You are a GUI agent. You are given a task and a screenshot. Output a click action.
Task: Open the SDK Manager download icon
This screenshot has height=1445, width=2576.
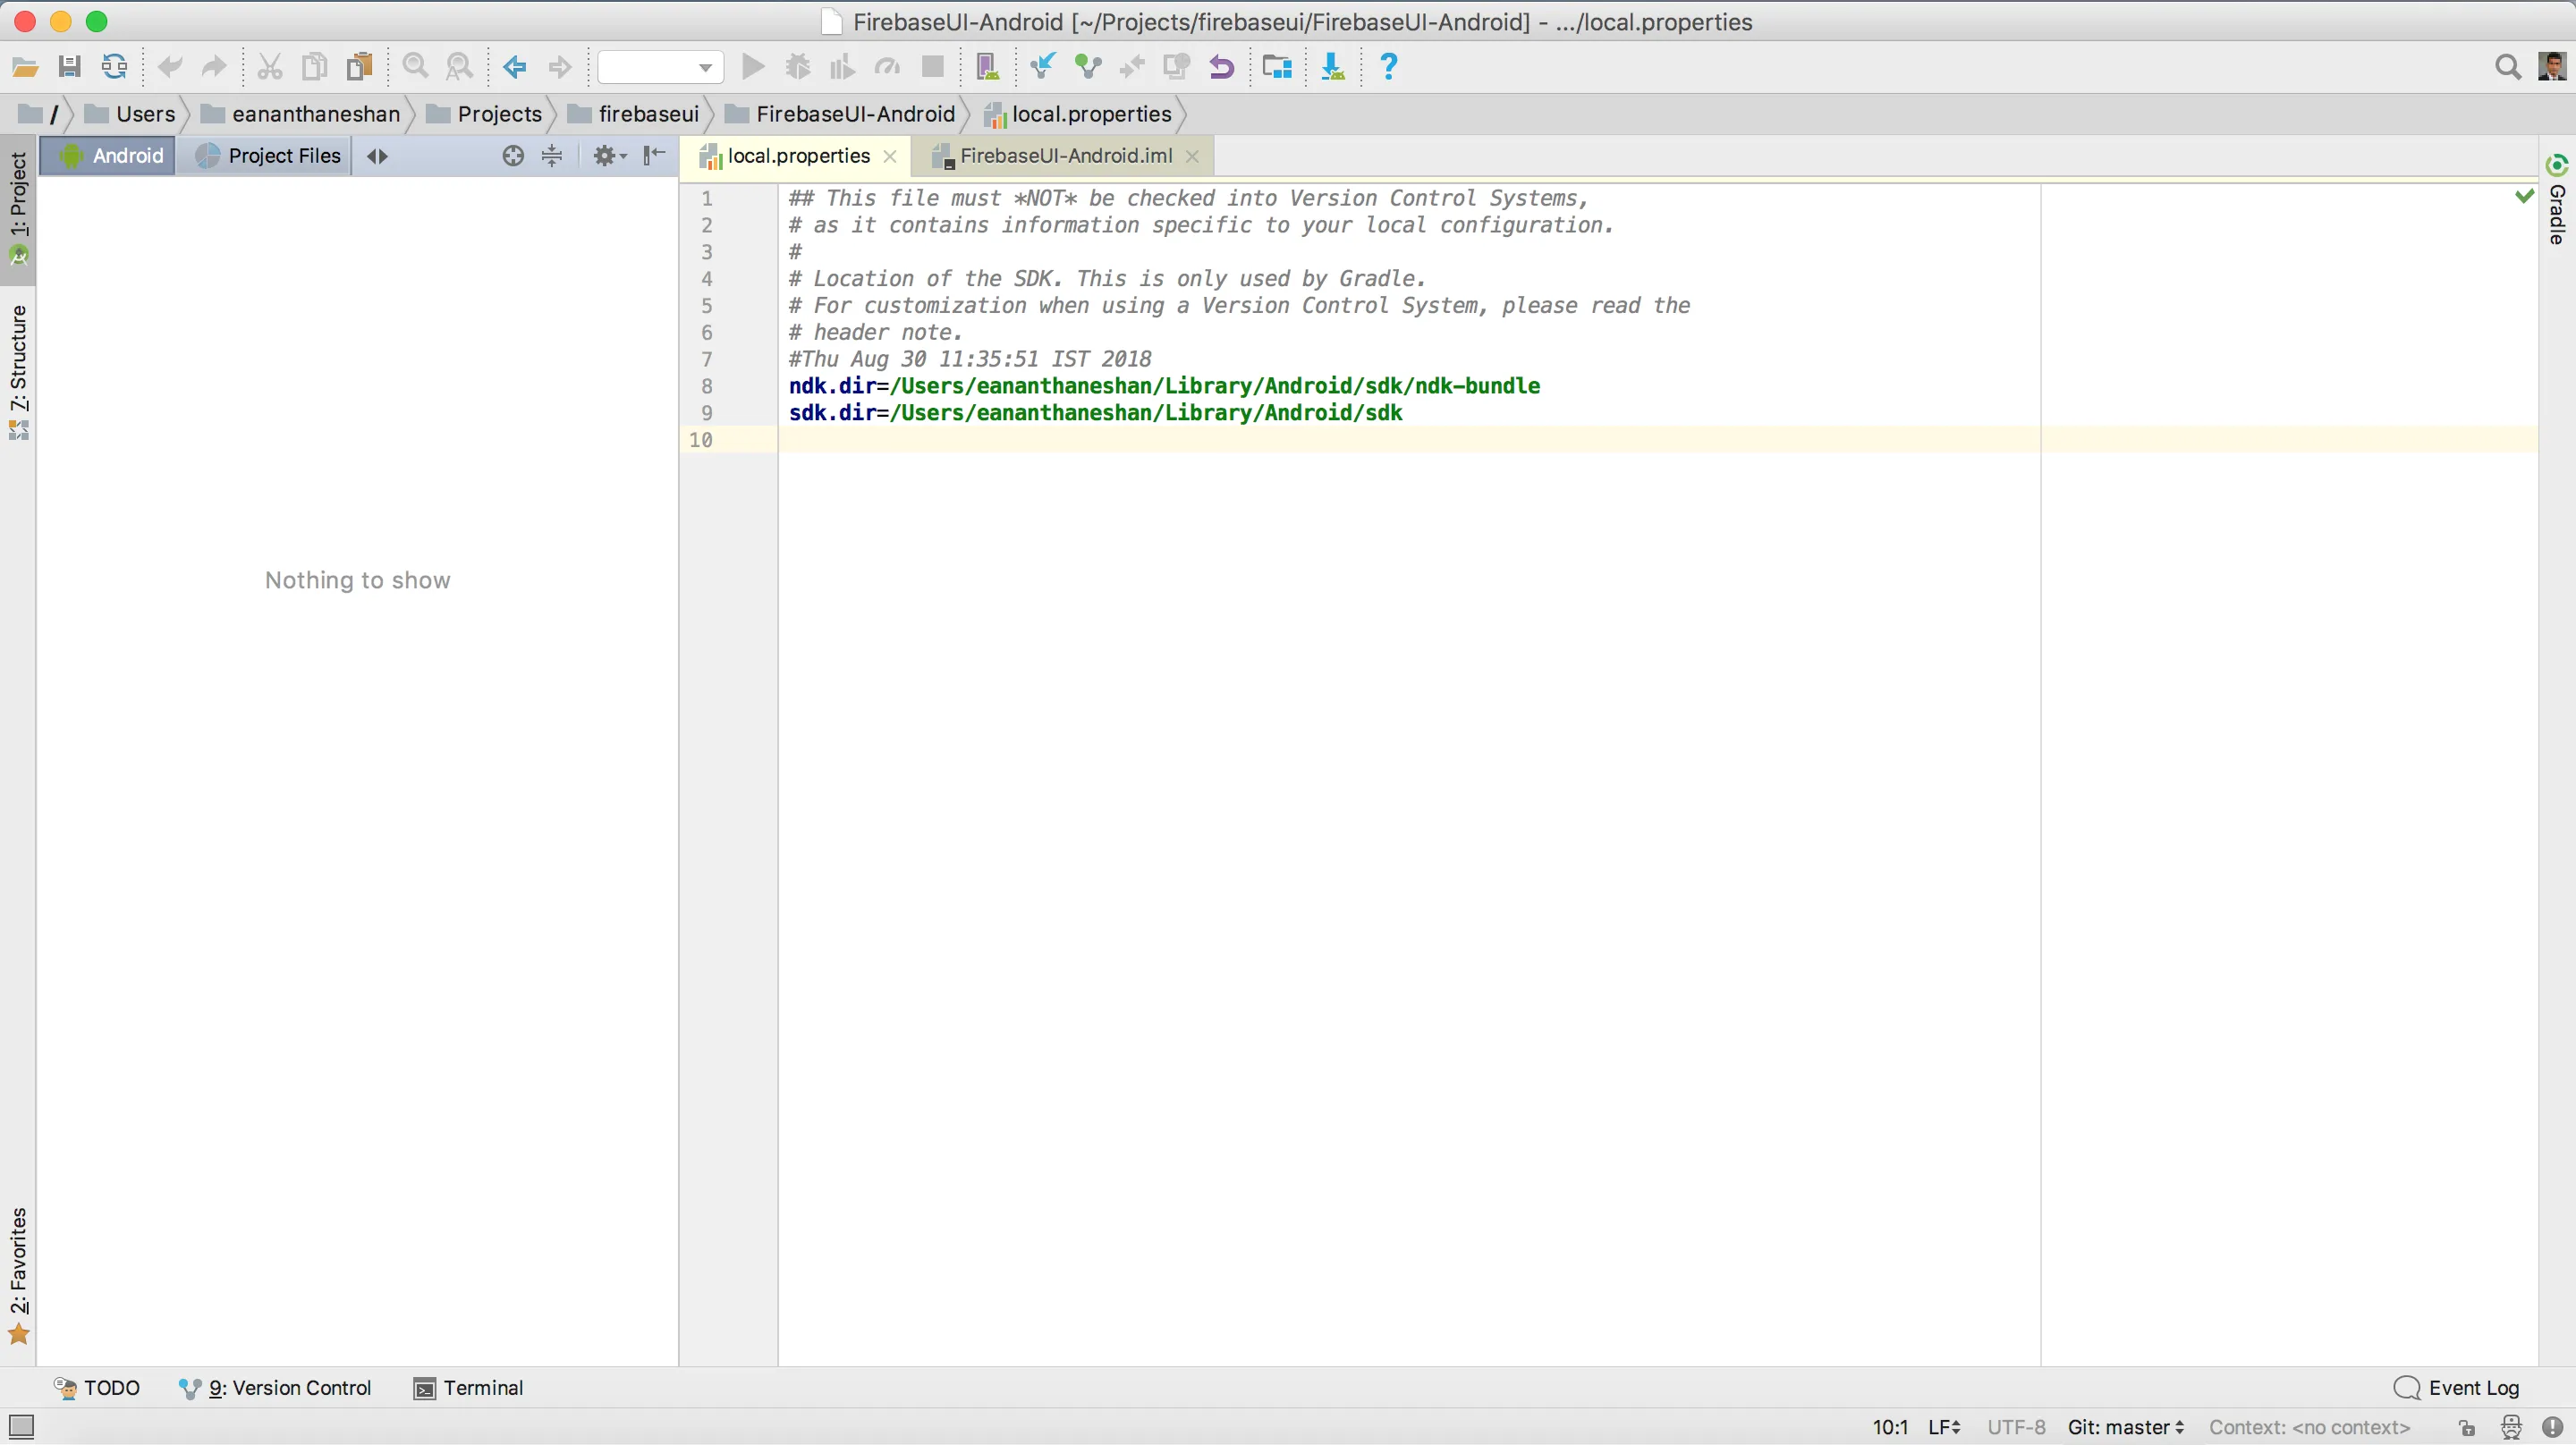[x=1332, y=67]
